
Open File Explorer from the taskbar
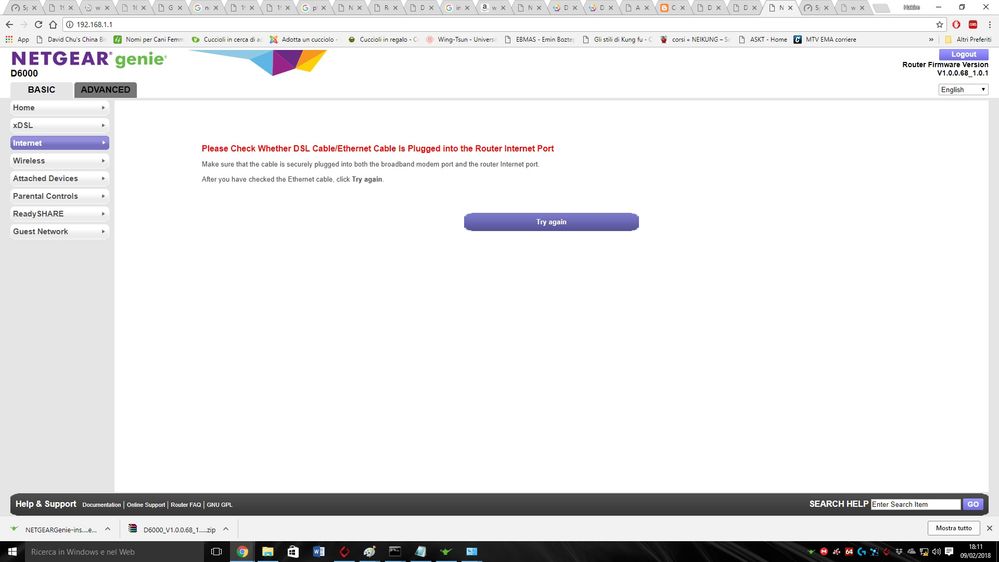click(x=268, y=551)
